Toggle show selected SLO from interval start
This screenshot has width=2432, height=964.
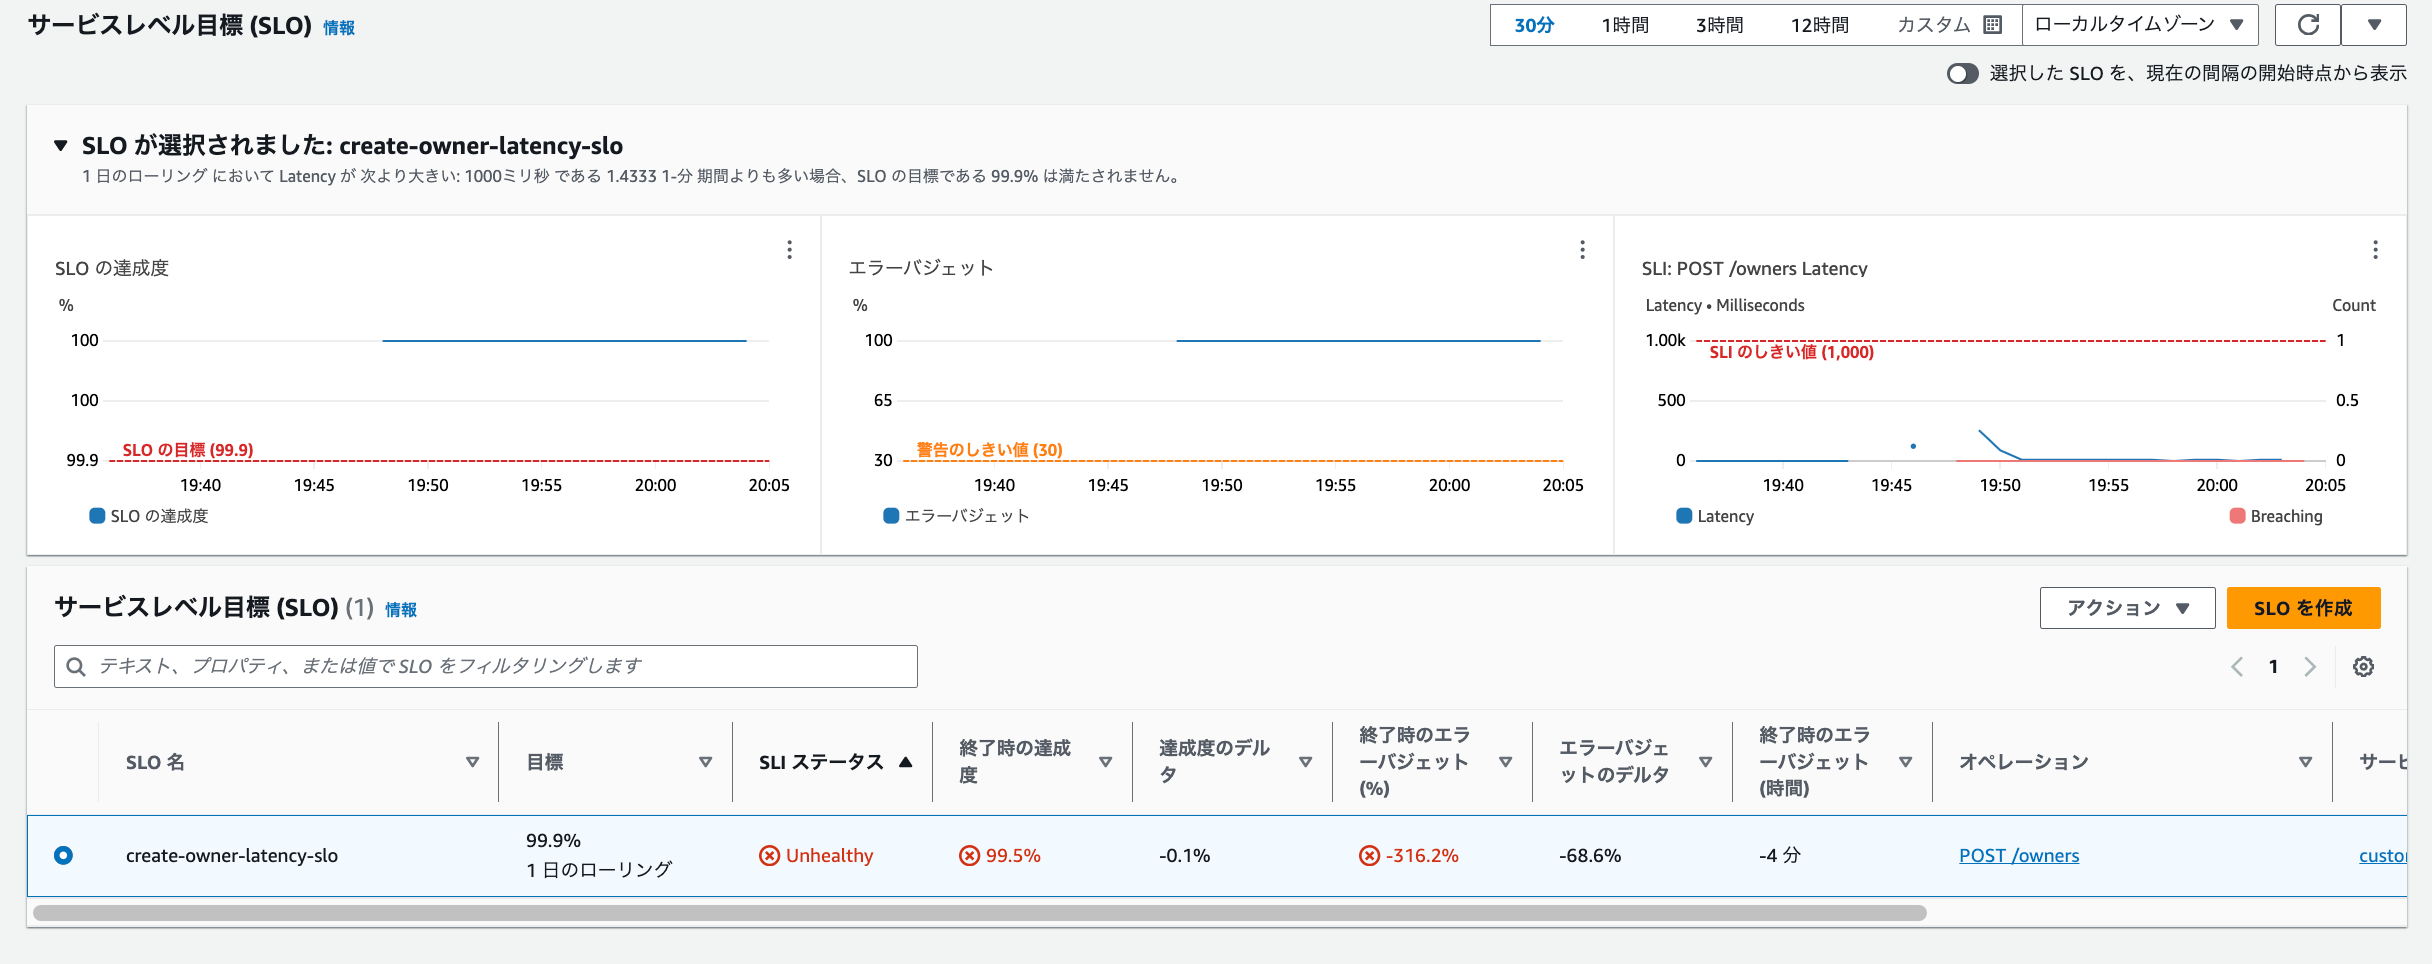[x=1962, y=74]
